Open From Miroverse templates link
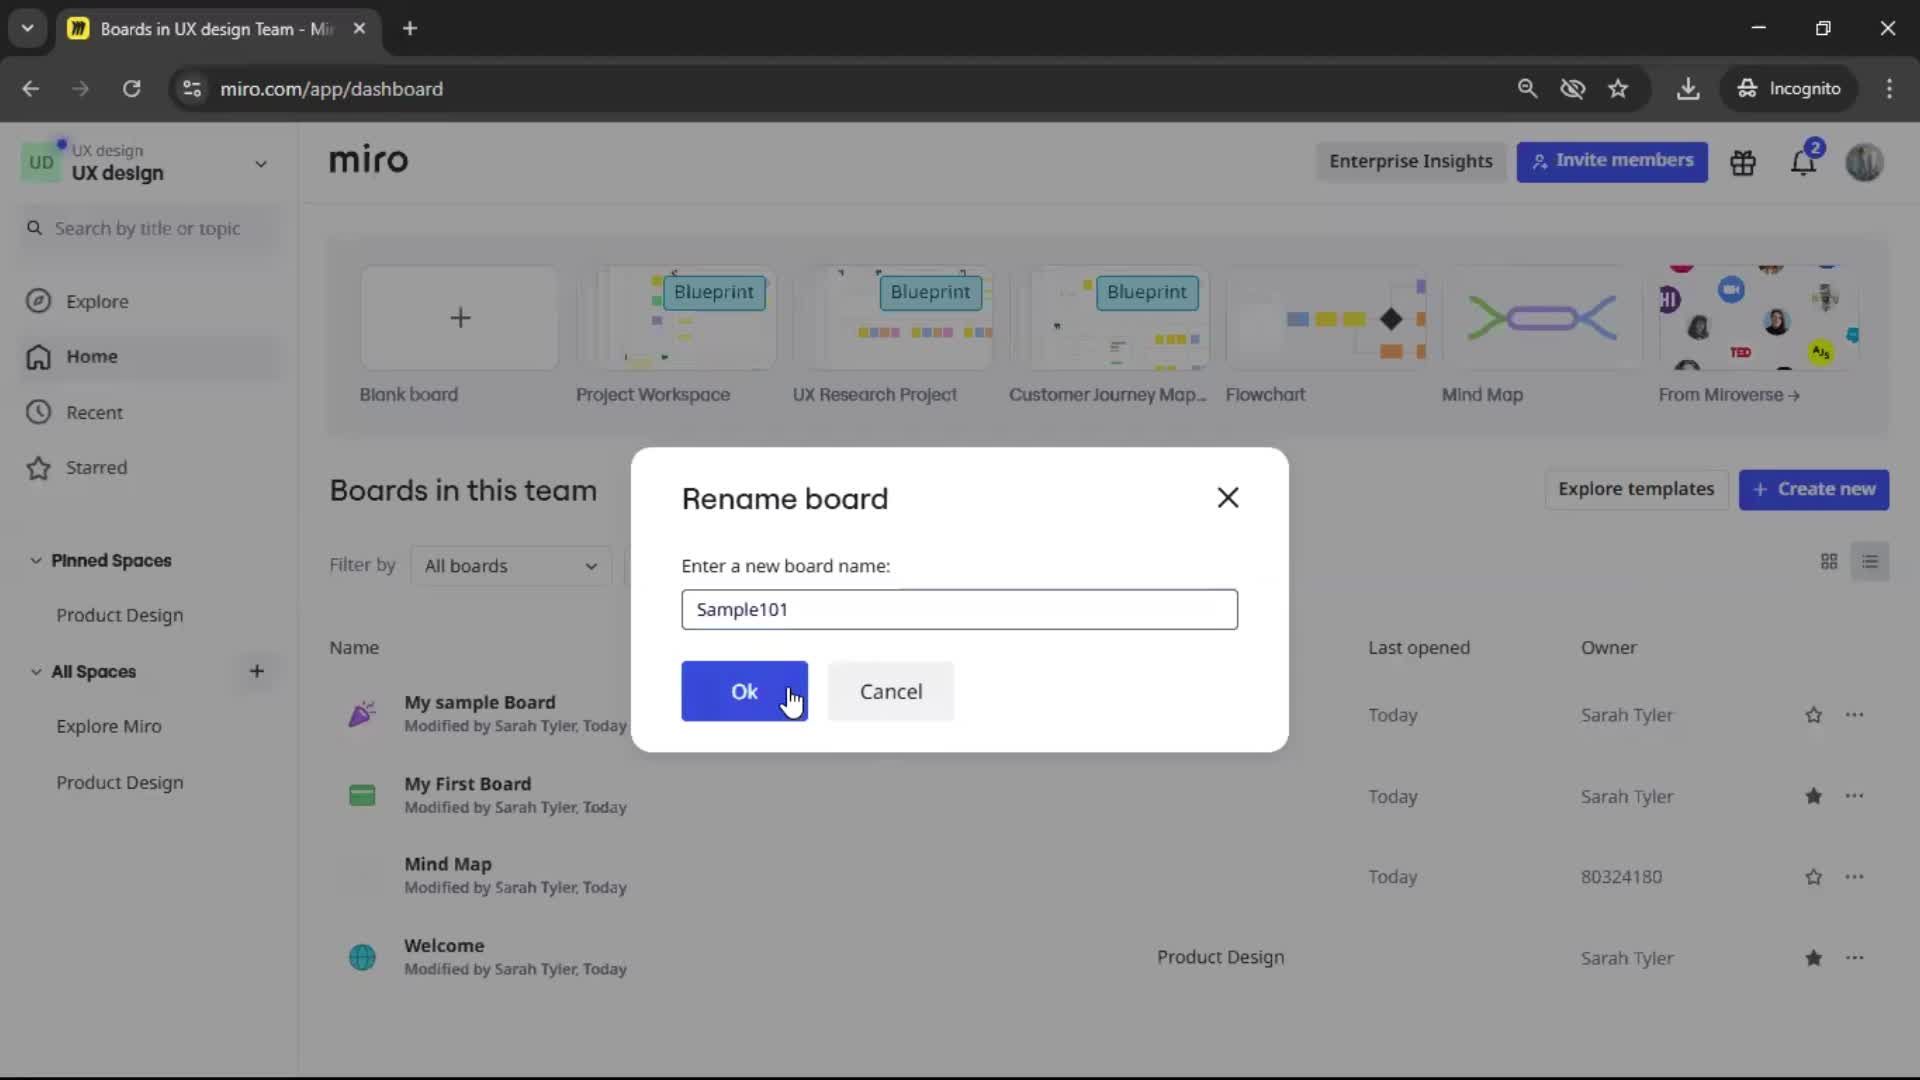Viewport: 1920px width, 1080px height. click(1729, 395)
